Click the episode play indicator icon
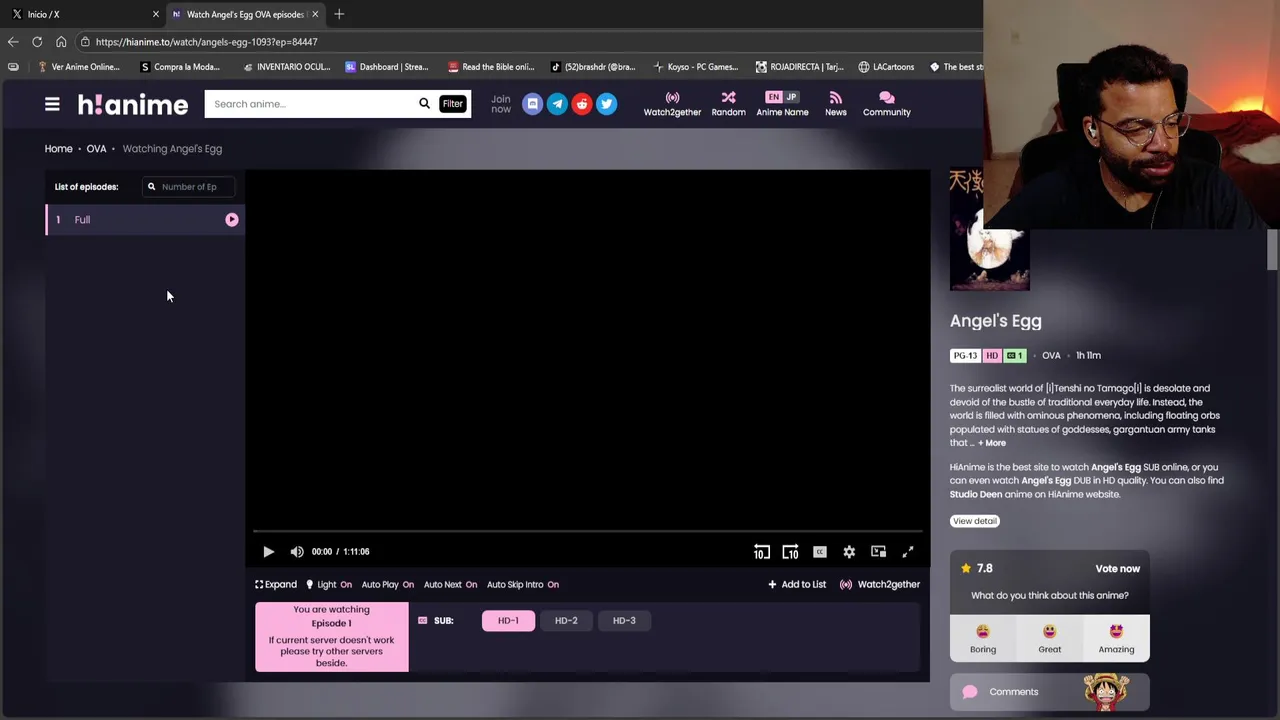 232,220
